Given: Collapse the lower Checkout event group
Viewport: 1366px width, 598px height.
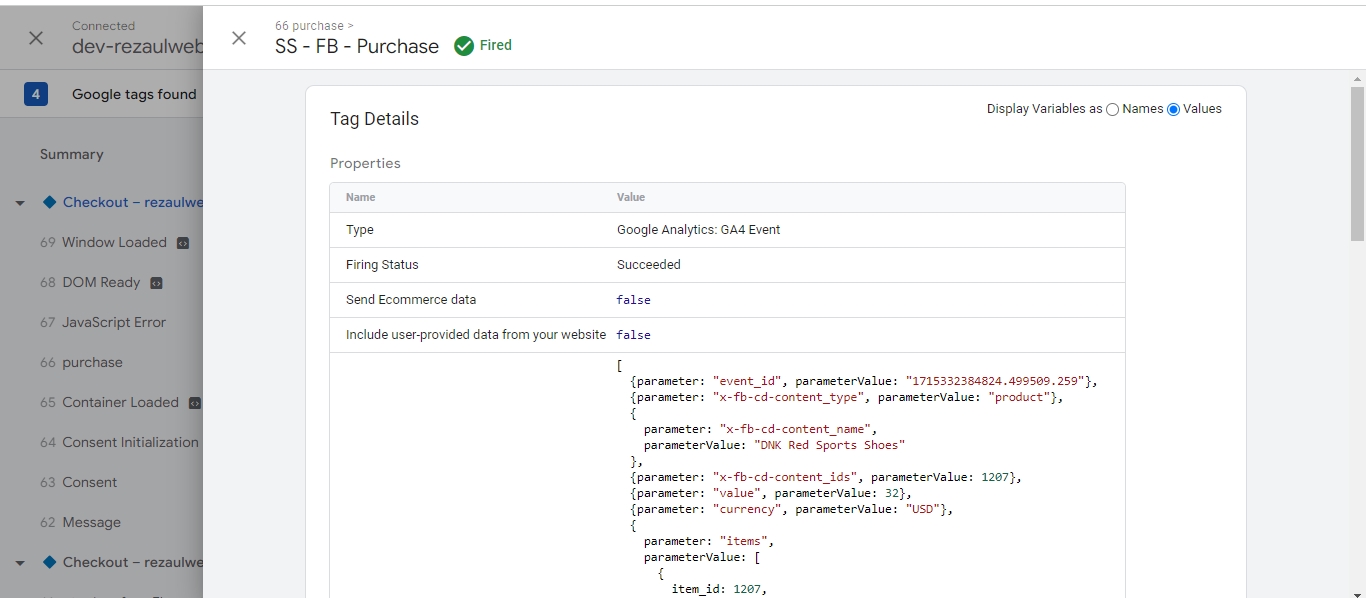Looking at the screenshot, I should pyautogui.click(x=20, y=563).
